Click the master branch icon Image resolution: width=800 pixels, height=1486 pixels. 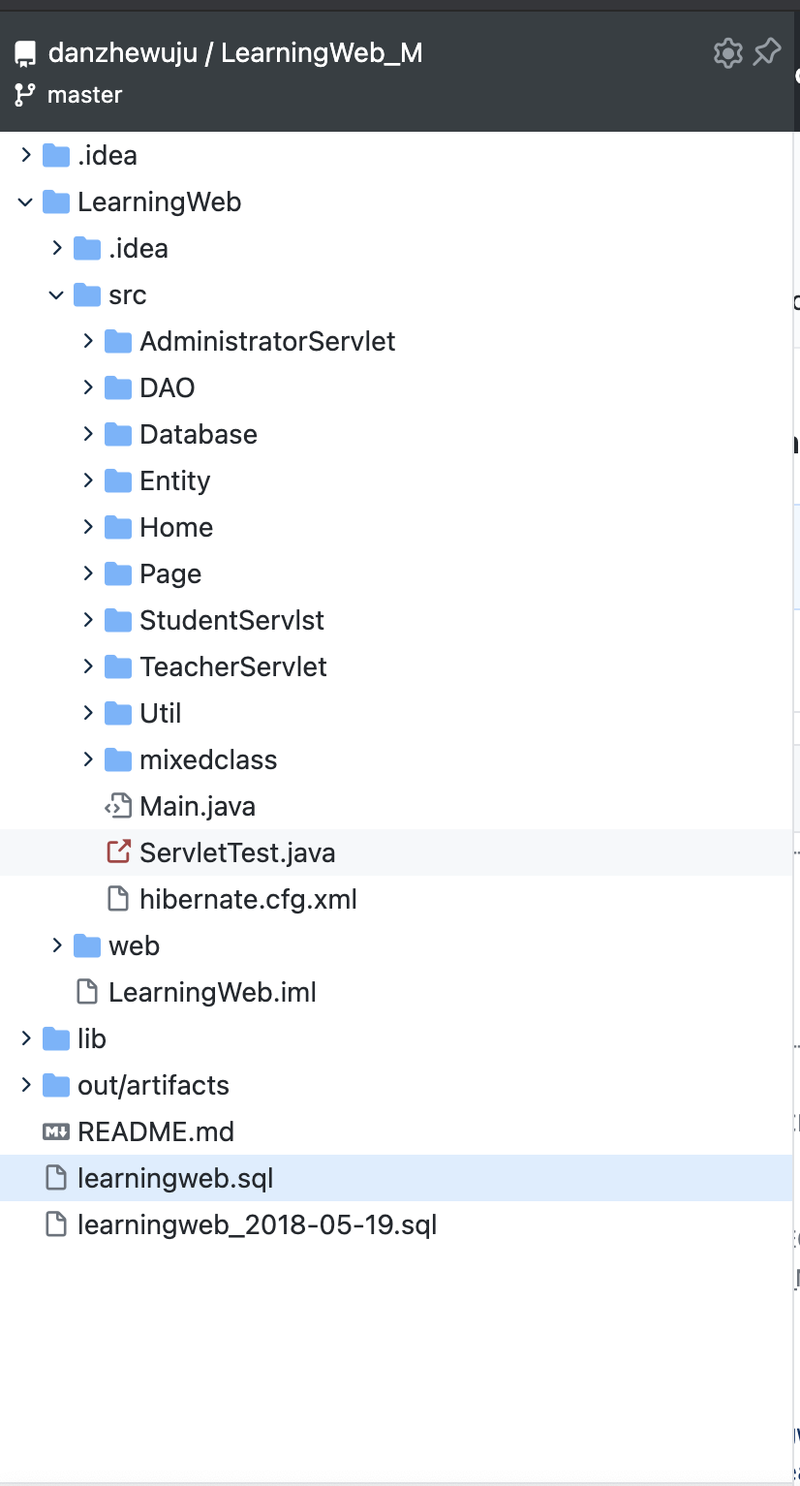[x=25, y=96]
